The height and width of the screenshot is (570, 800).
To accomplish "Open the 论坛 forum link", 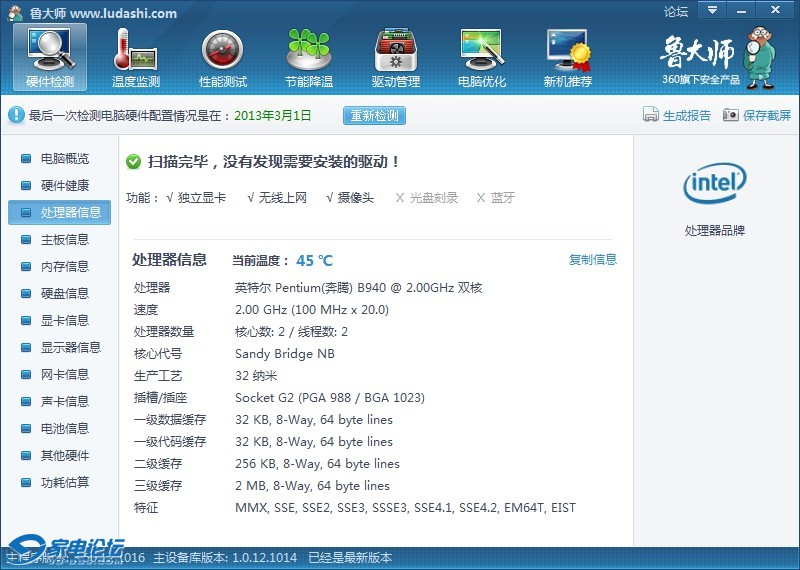I will [x=676, y=12].
